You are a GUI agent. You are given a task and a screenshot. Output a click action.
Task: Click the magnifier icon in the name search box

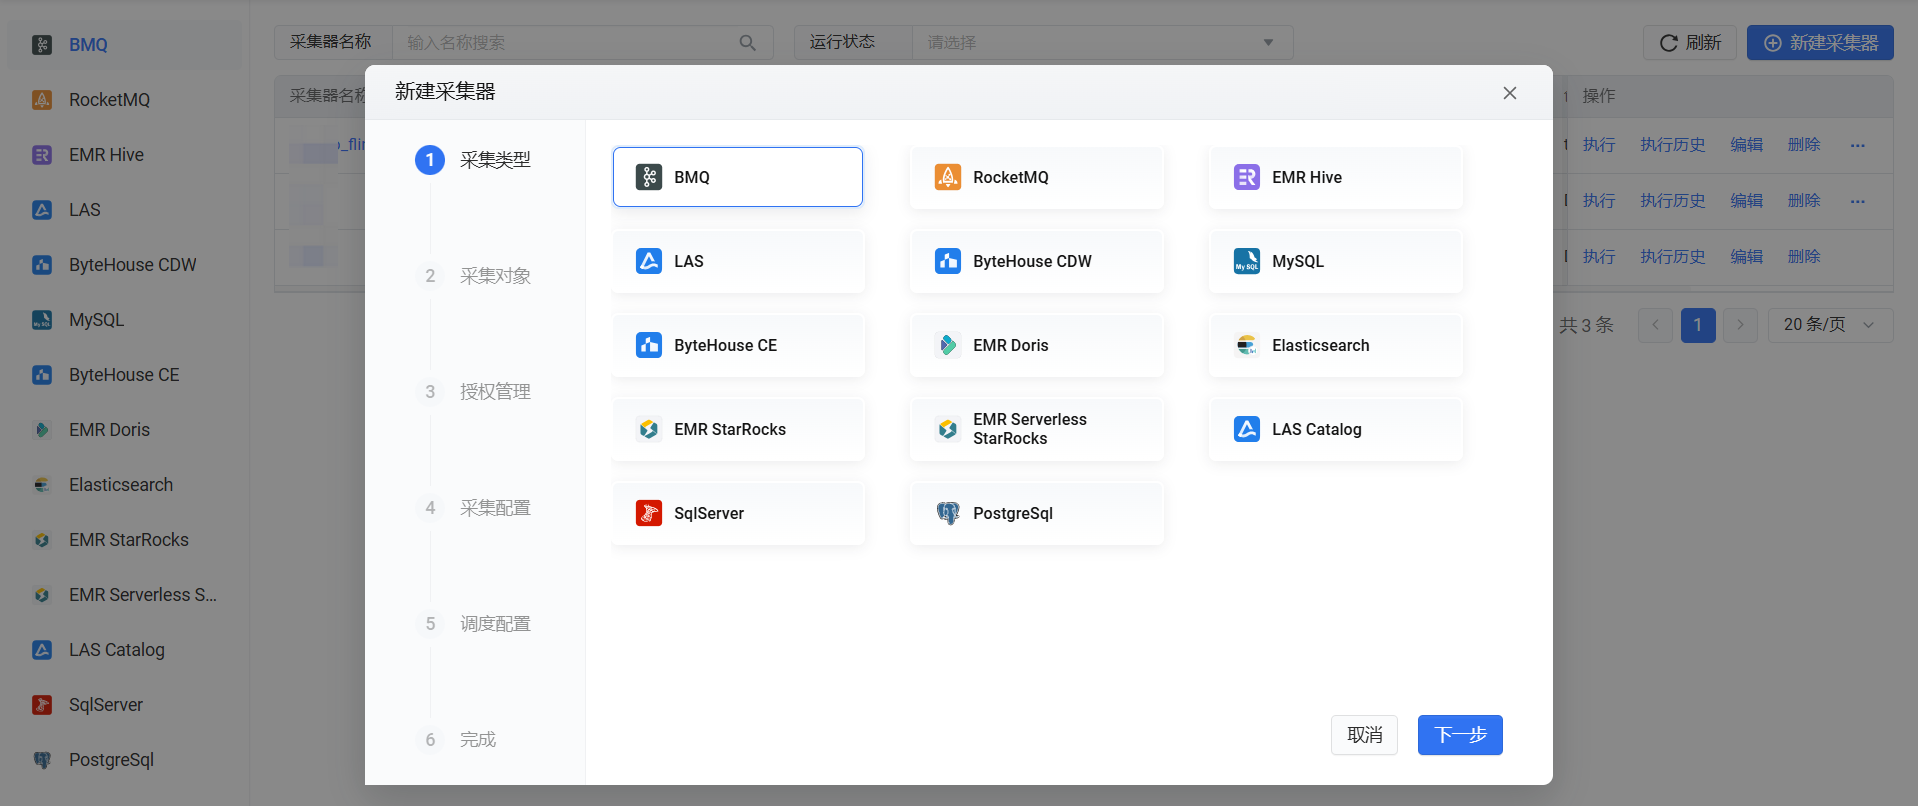748,43
